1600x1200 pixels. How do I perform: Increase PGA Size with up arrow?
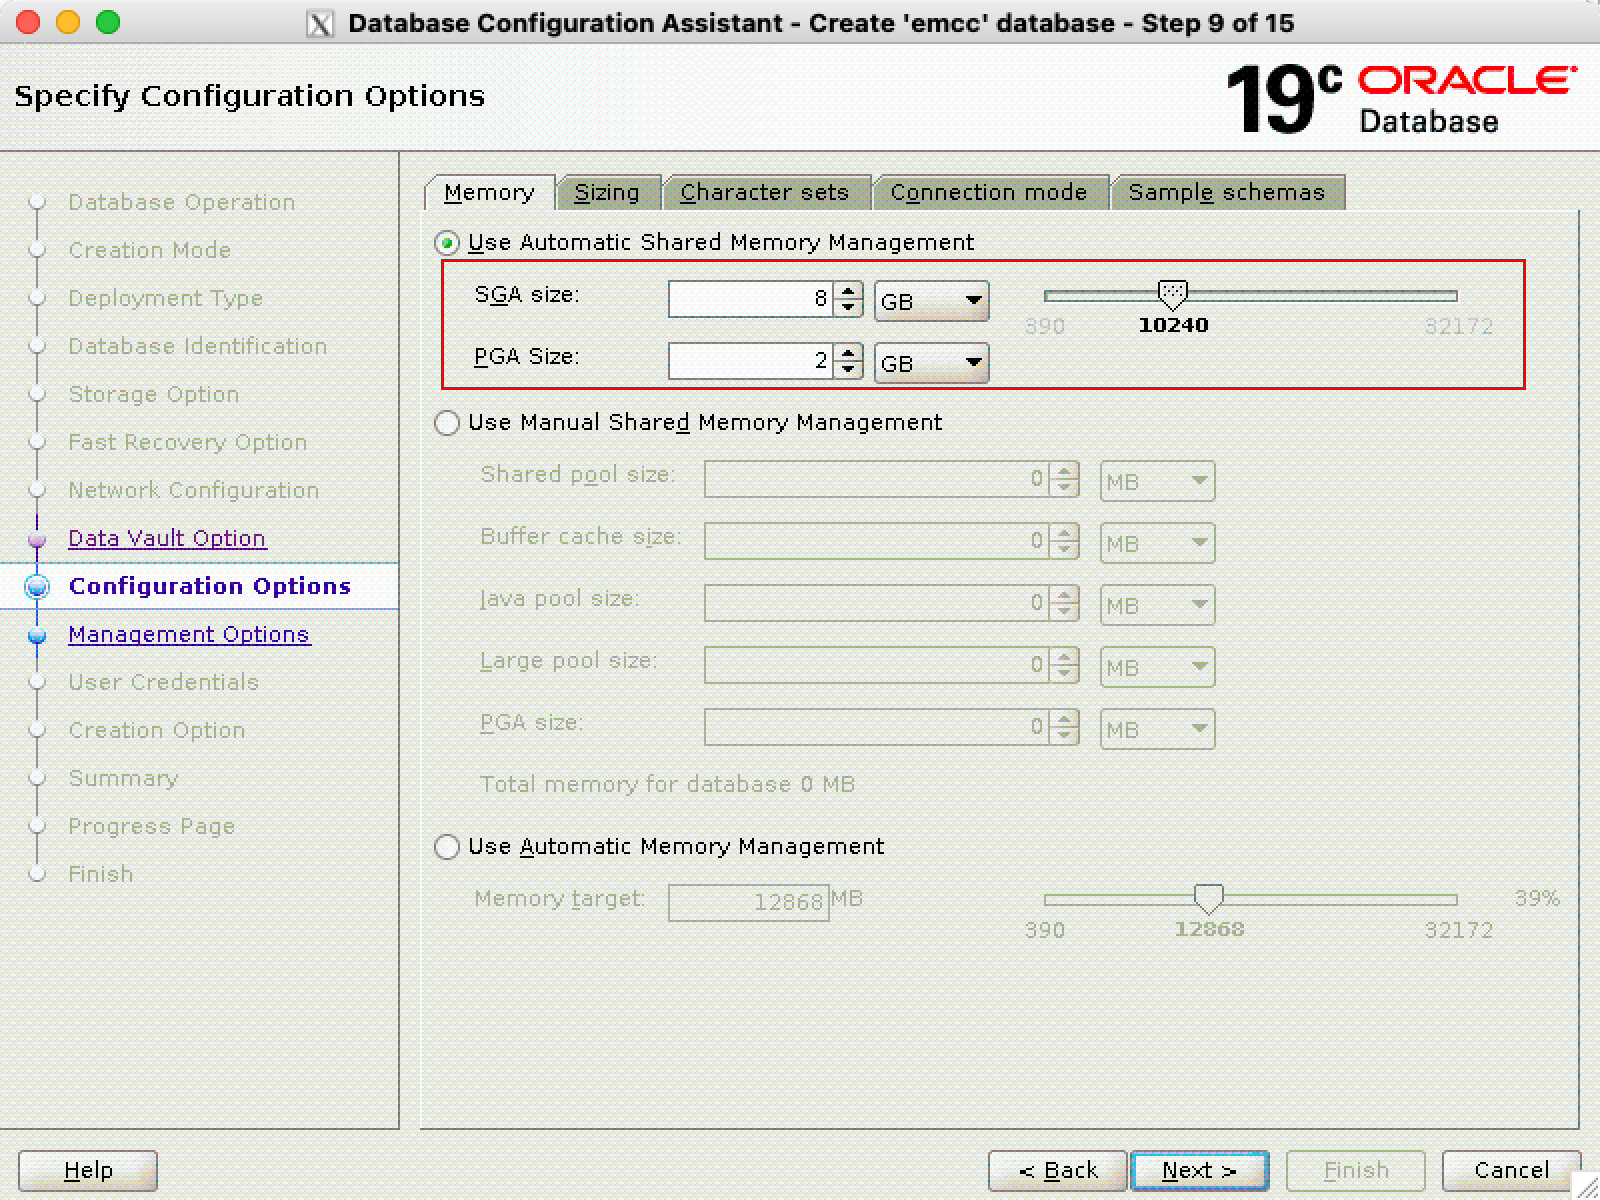pos(848,353)
